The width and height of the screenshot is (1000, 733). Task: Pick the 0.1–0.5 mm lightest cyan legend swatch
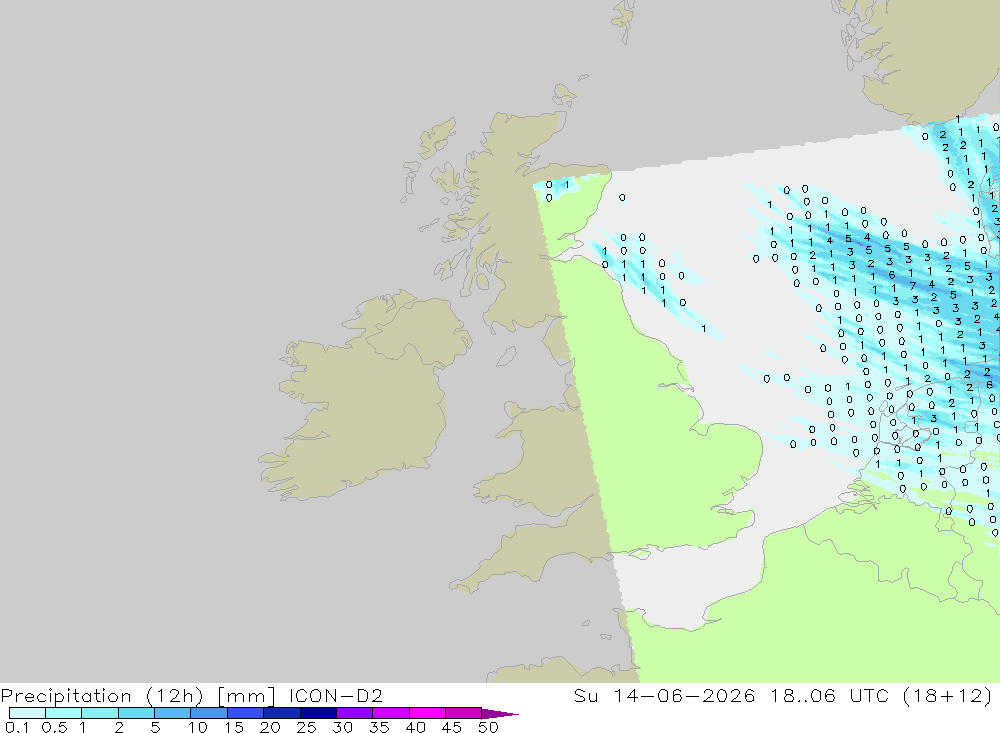[27, 713]
